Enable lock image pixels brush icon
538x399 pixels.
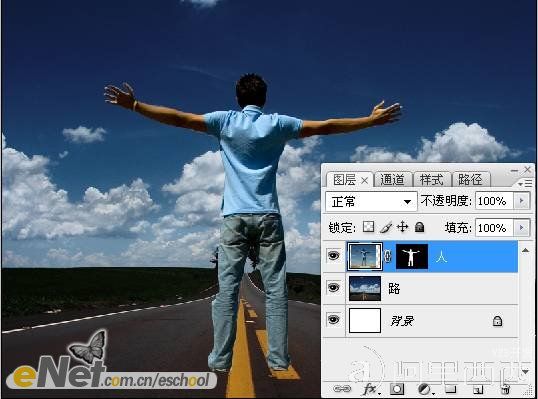coord(386,227)
